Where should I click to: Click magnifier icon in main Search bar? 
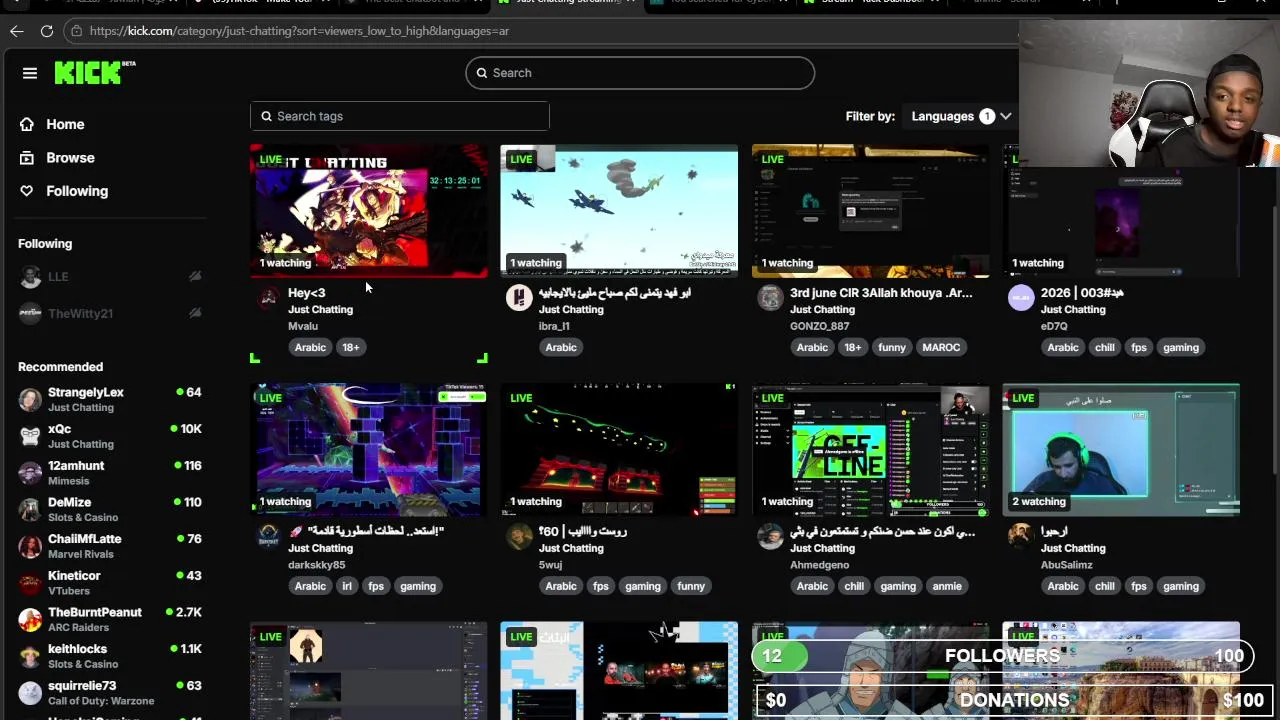coord(482,73)
